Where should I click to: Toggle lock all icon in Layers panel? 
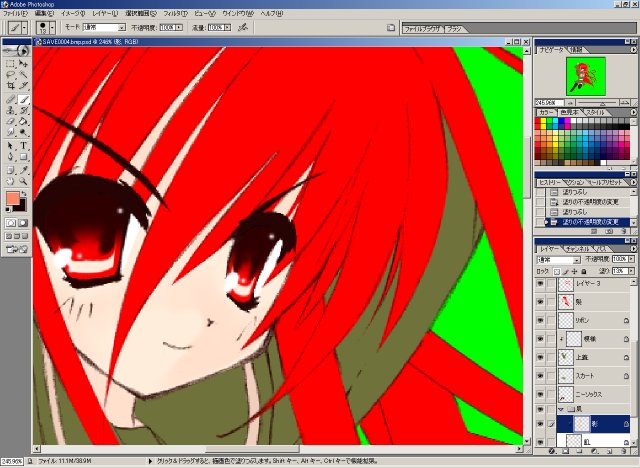tap(584, 271)
